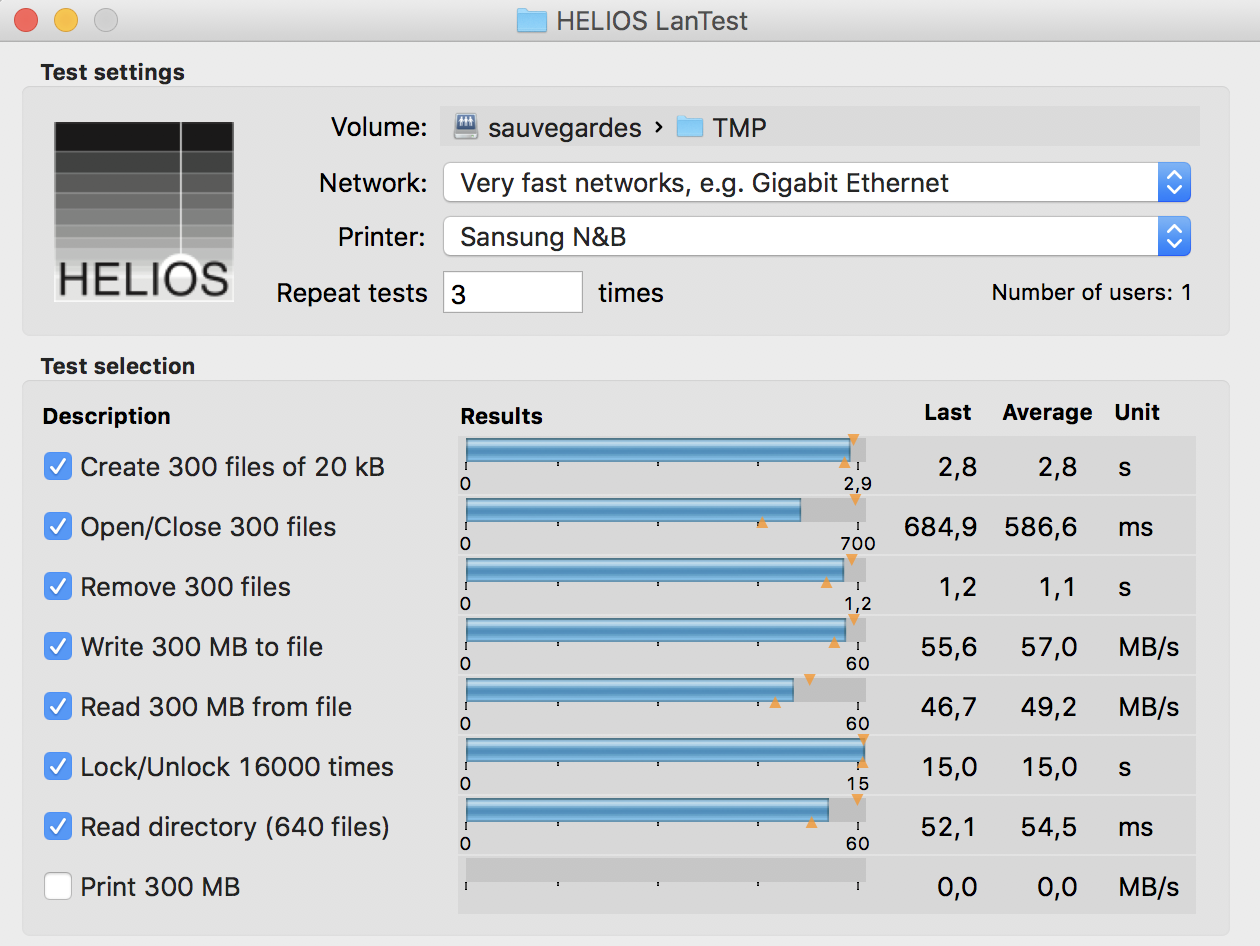Viewport: 1260px width, 946px height.
Task: Click the folder icon in window title
Action: pos(531,20)
